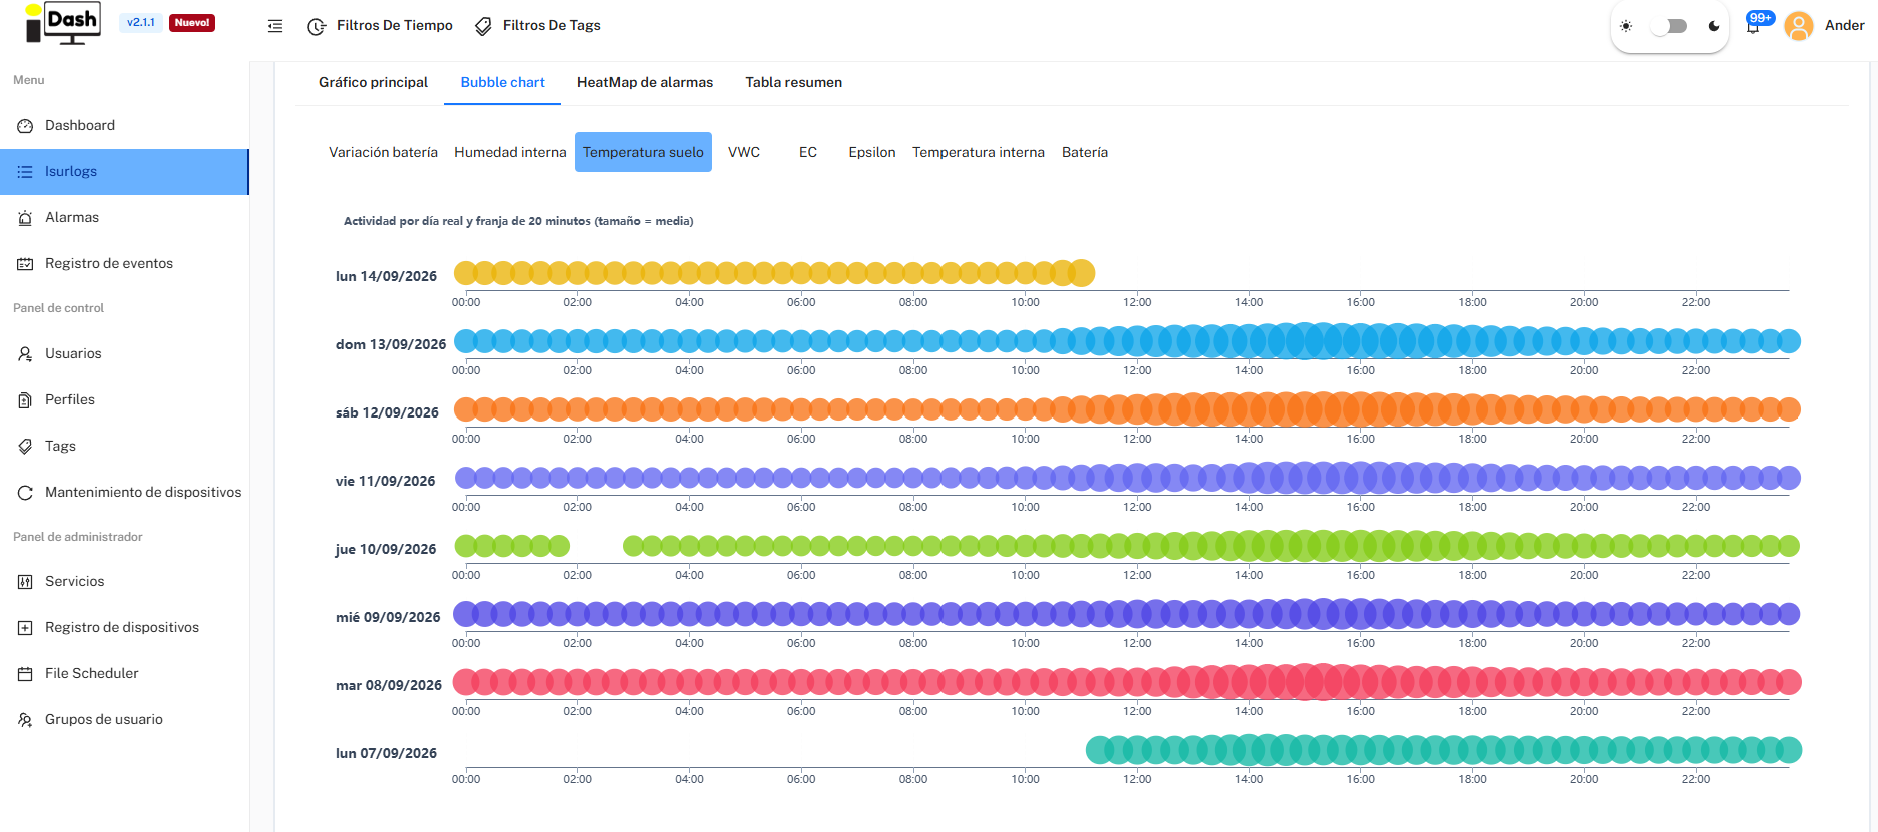The width and height of the screenshot is (1878, 832).
Task: Select Humedad interna metric
Action: [510, 152]
